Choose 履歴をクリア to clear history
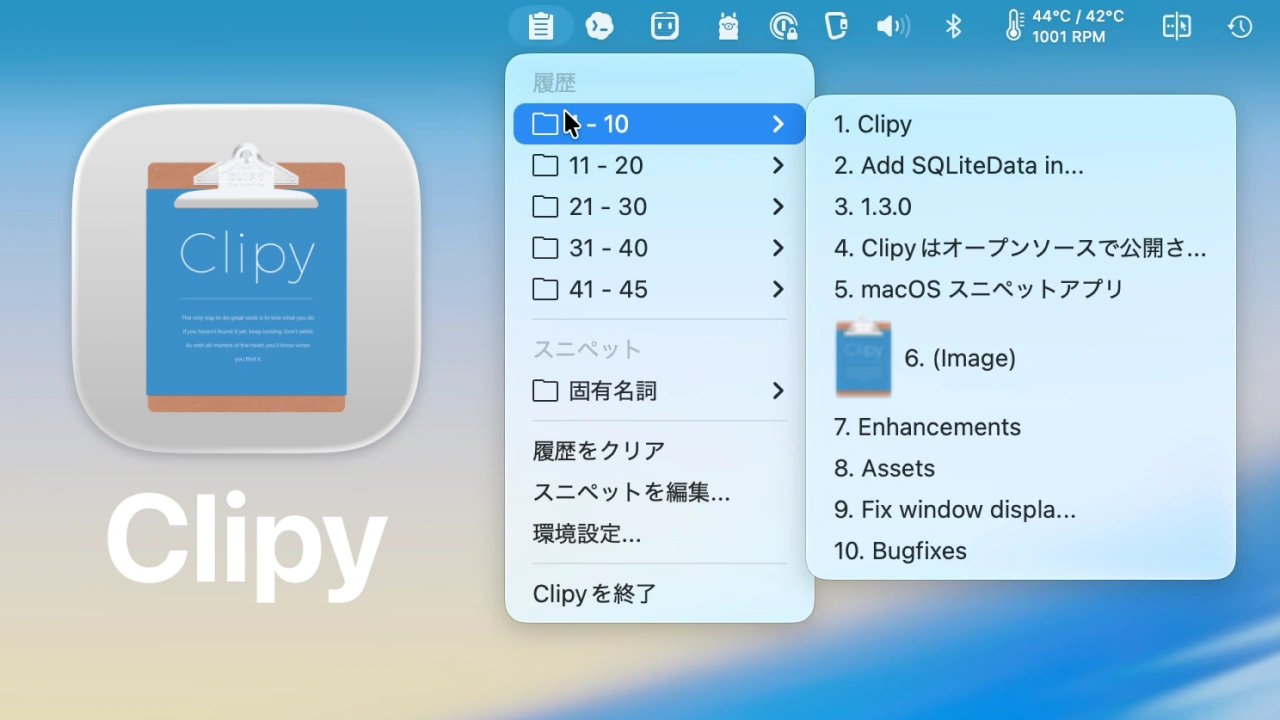This screenshot has width=1280, height=720. pos(659,451)
